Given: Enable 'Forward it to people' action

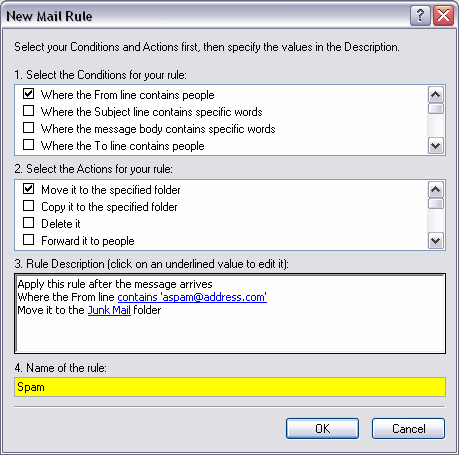Looking at the screenshot, I should pos(29,240).
